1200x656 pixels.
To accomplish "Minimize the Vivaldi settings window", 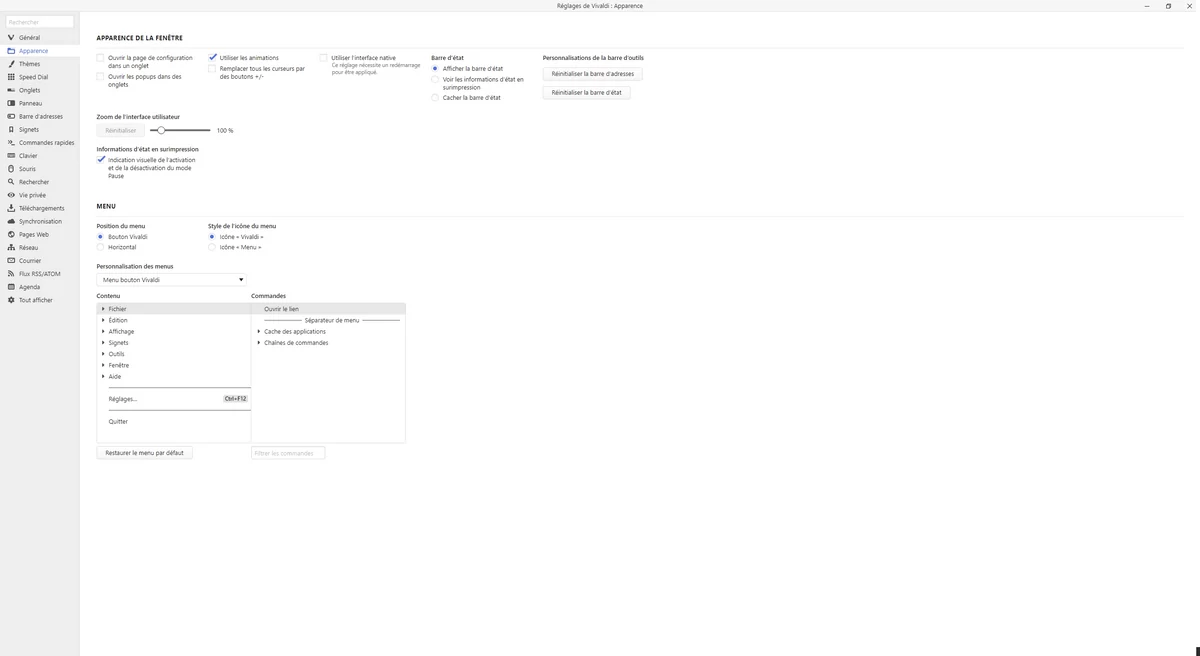I will [x=1147, y=6].
